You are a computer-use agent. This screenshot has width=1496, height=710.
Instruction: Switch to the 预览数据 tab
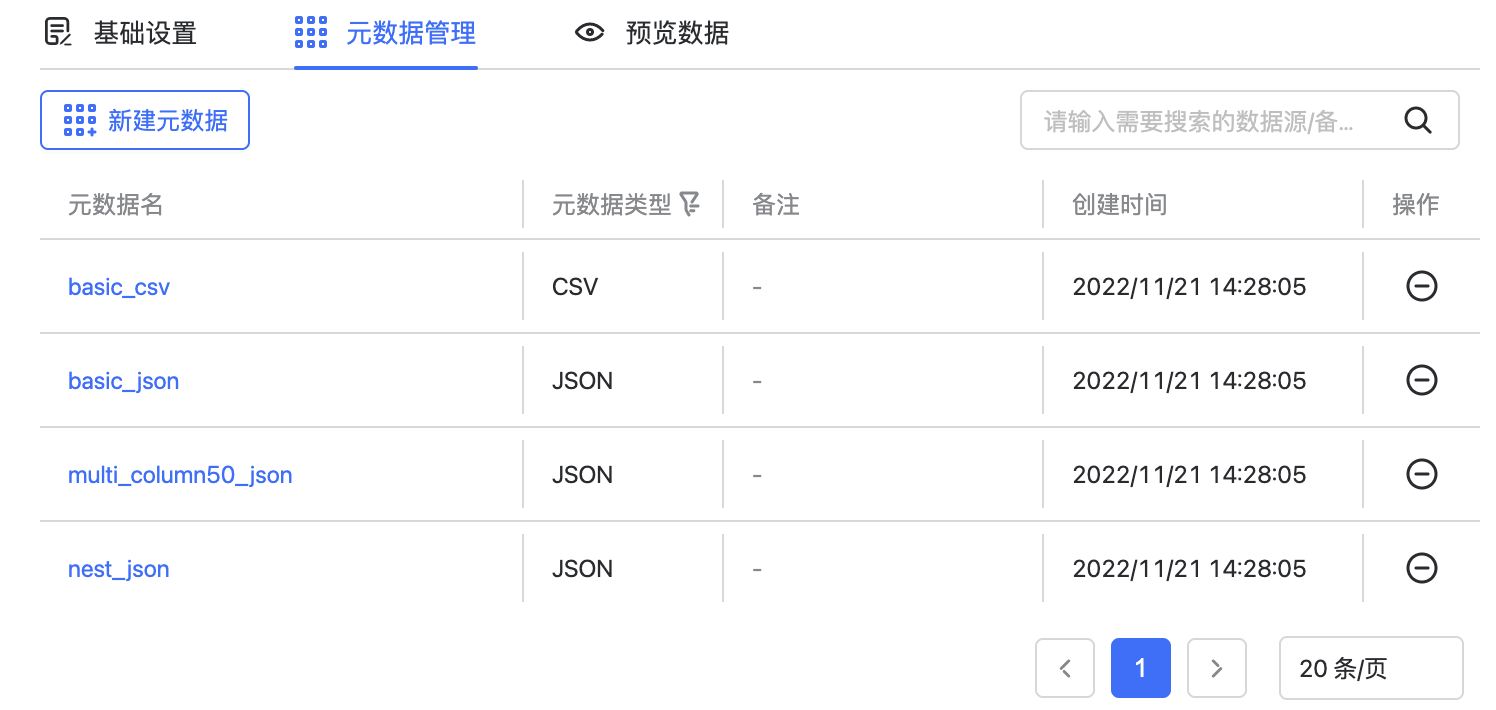tap(677, 33)
